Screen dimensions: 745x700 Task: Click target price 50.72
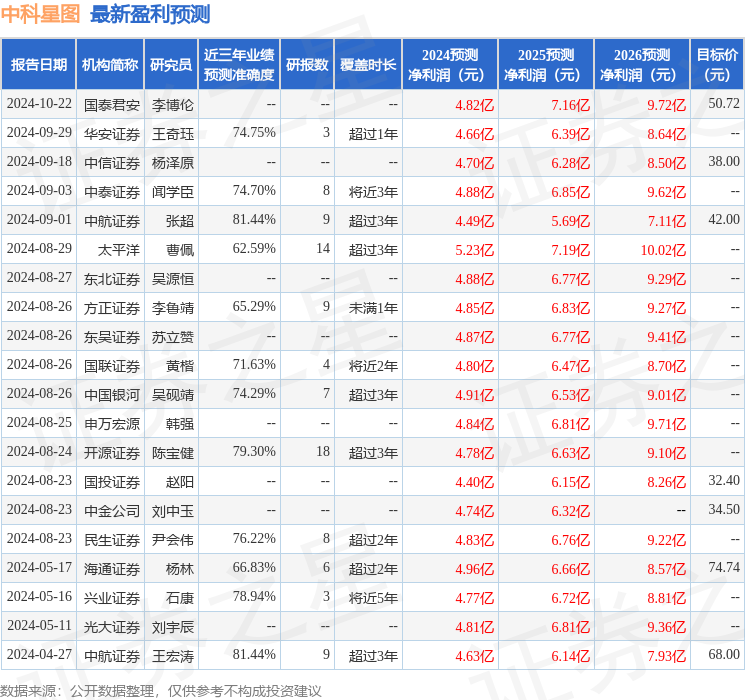click(x=724, y=103)
